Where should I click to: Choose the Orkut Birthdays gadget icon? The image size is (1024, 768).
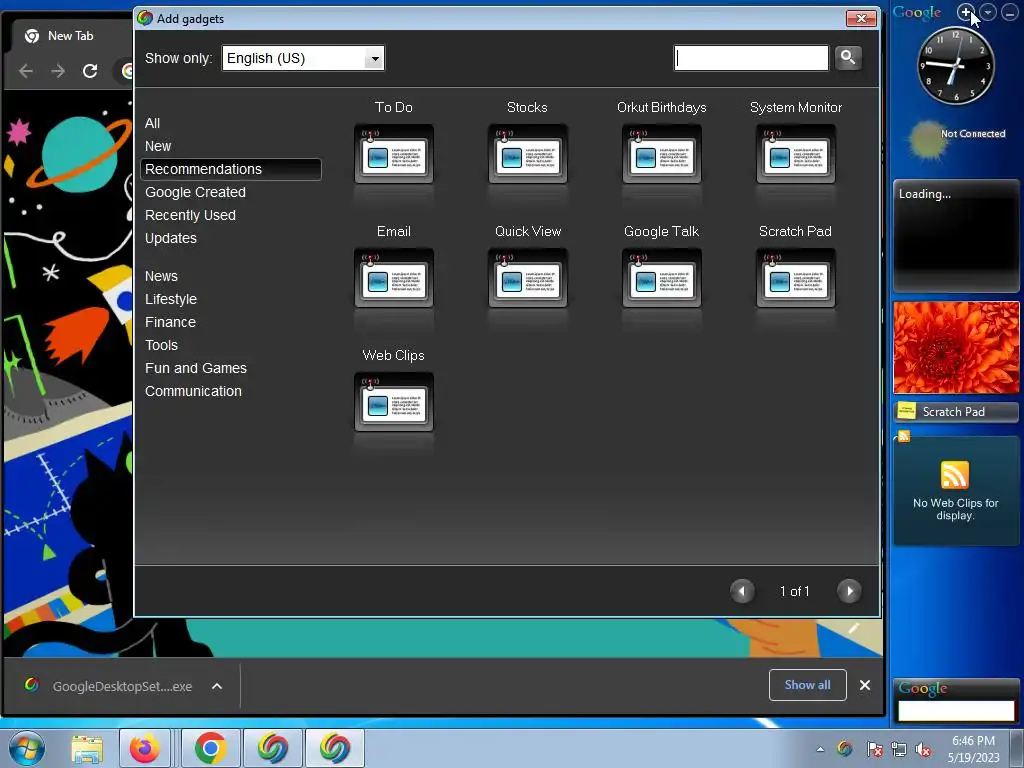coord(662,154)
